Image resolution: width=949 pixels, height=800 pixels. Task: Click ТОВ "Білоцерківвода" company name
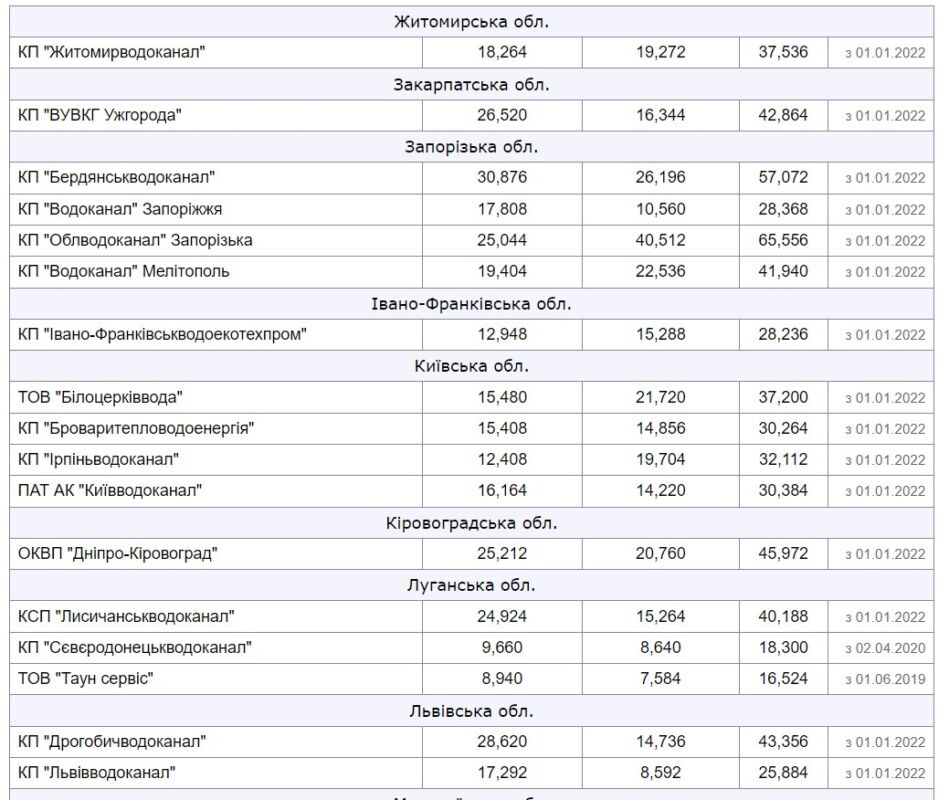pos(101,397)
